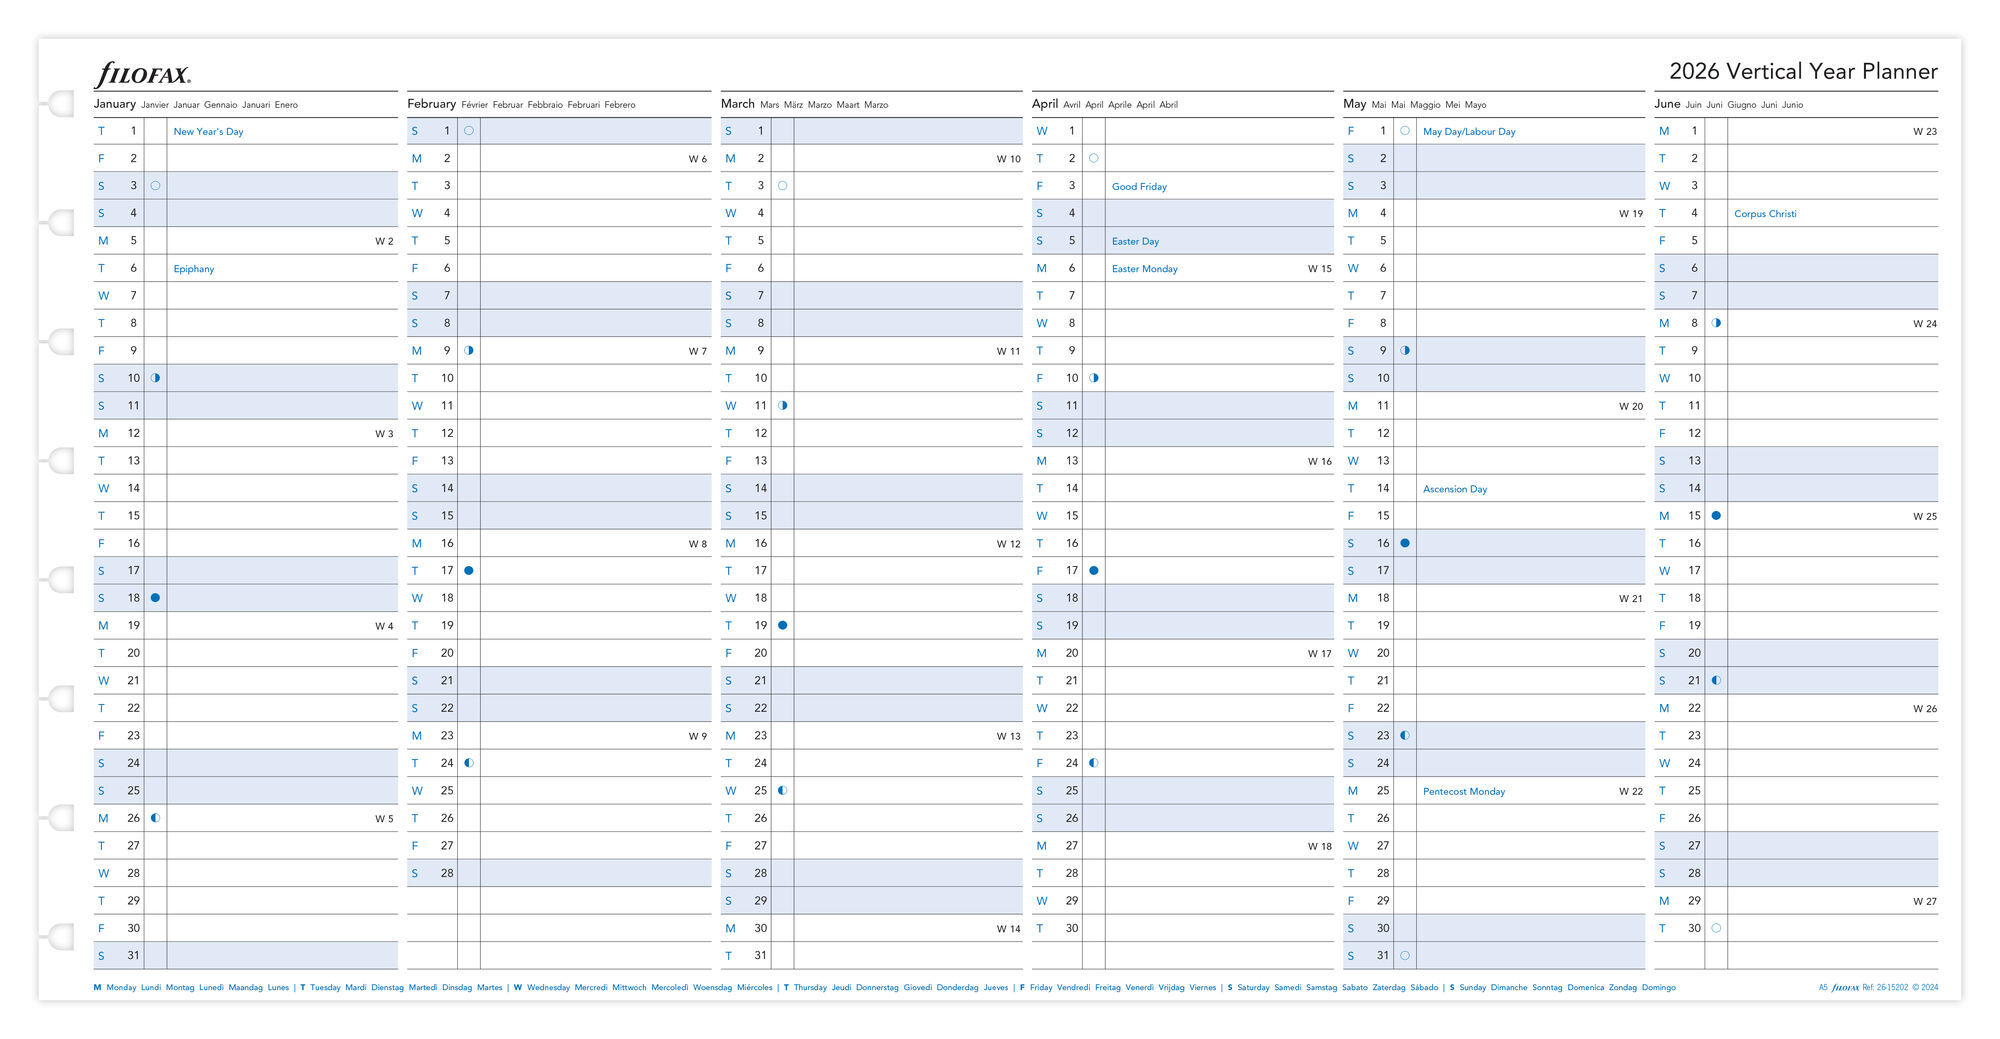Click the W 14 week label in March
Image resolution: width=2000 pixels, height=1039 pixels.
click(1008, 929)
